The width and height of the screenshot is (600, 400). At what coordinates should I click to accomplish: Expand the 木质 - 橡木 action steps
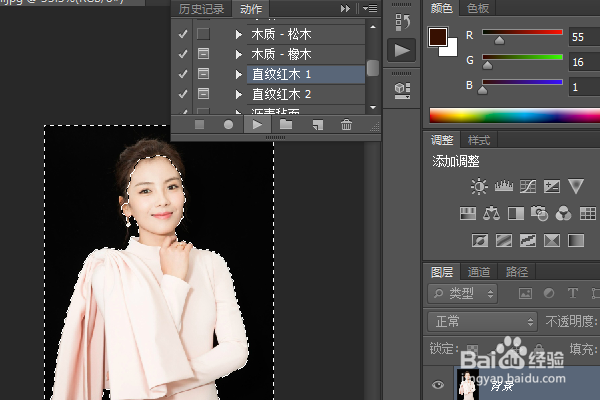239,54
